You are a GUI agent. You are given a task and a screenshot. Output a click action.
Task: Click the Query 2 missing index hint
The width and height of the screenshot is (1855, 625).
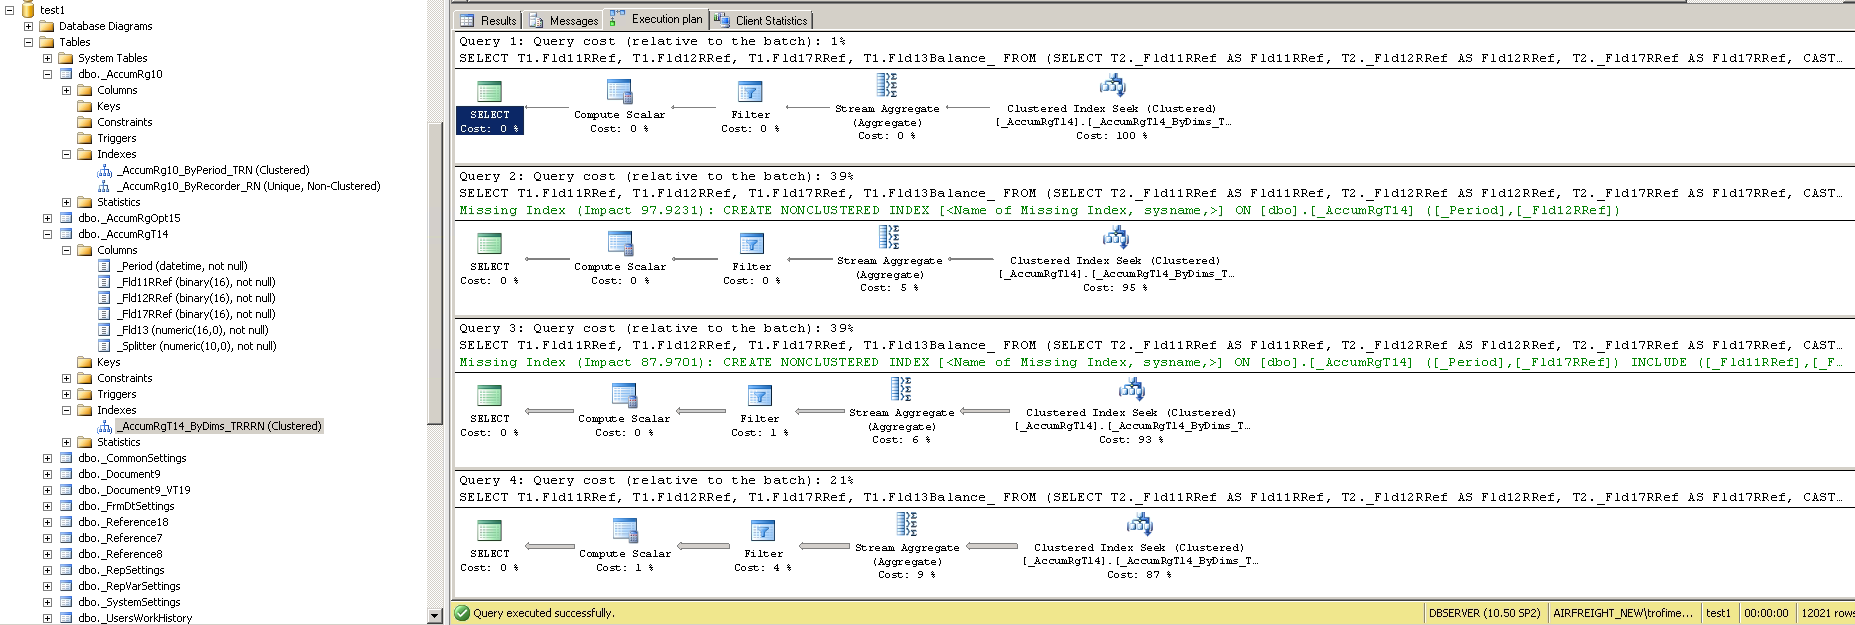(x=1039, y=210)
